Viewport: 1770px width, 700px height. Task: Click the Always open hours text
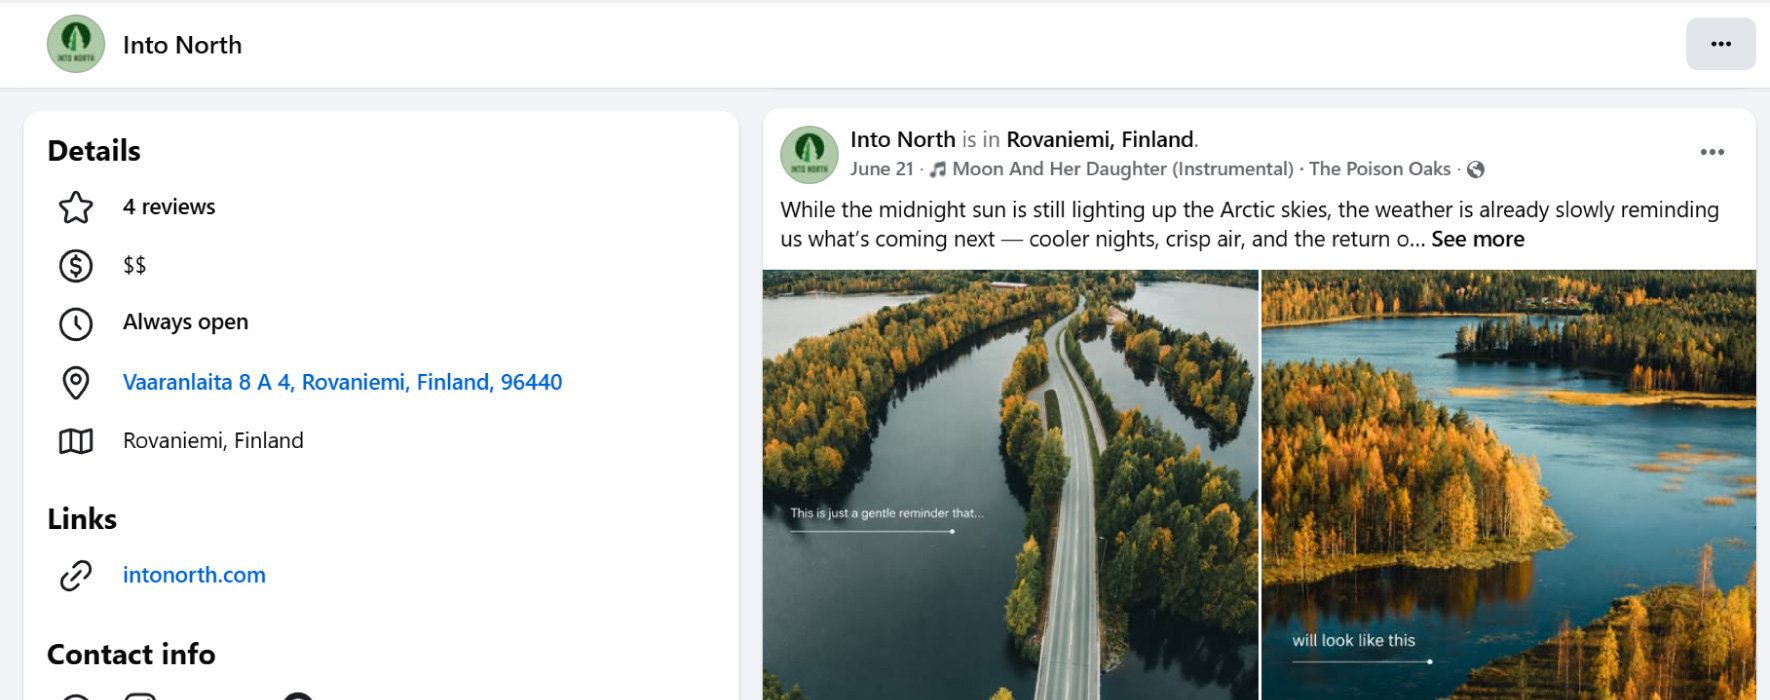tap(185, 322)
